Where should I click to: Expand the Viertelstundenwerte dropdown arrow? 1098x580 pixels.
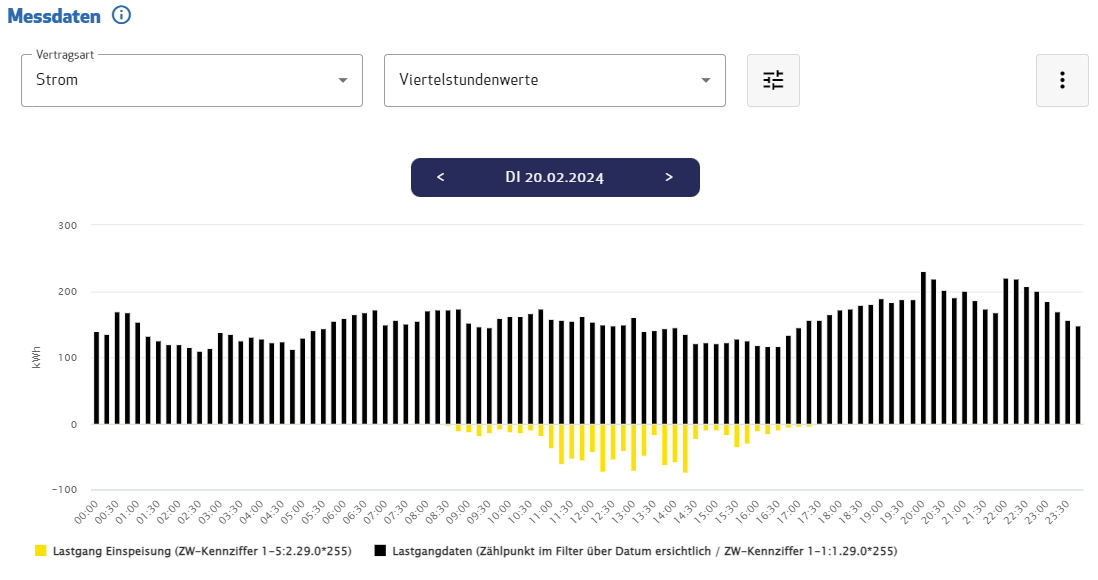[x=706, y=80]
